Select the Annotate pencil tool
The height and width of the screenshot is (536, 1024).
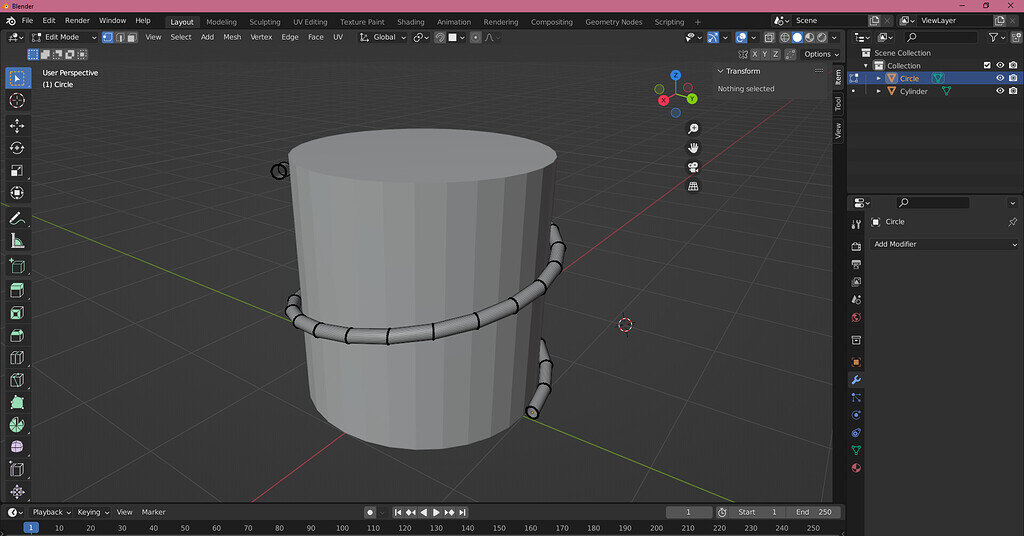coord(17,218)
